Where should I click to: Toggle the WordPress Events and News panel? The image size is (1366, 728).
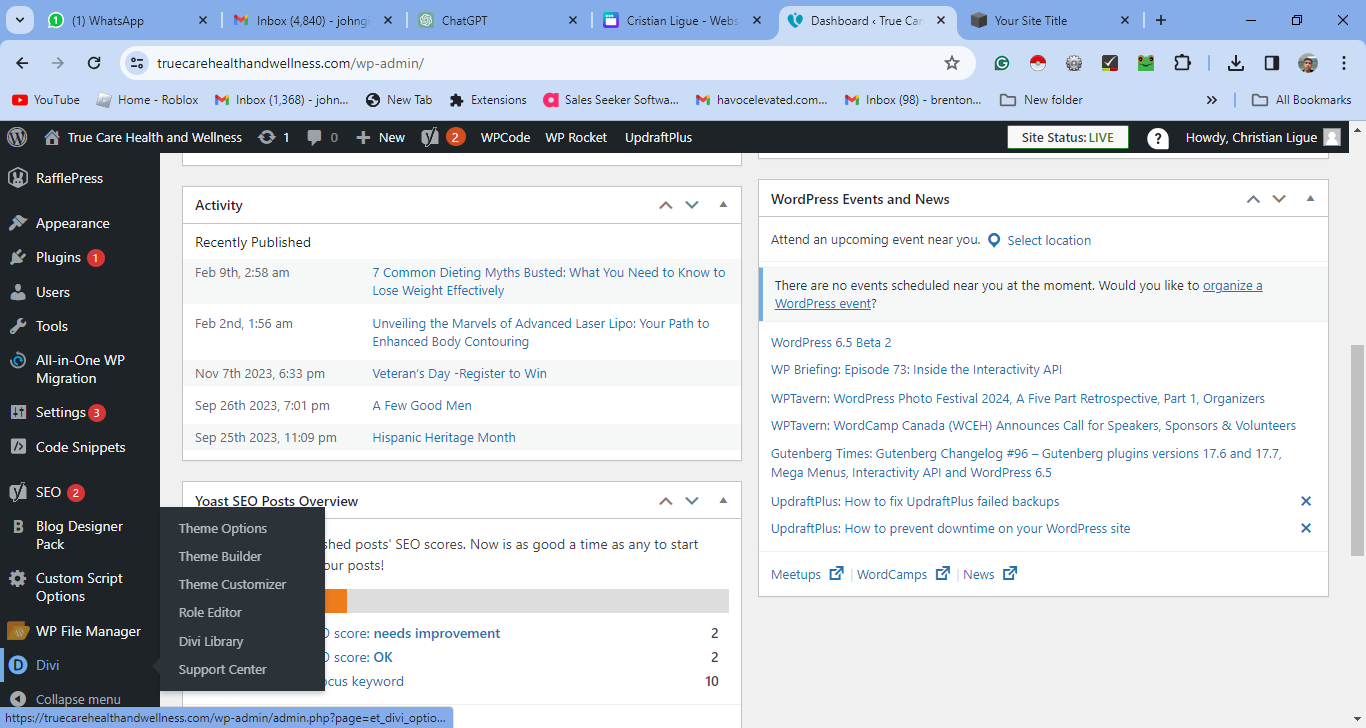tap(1310, 199)
